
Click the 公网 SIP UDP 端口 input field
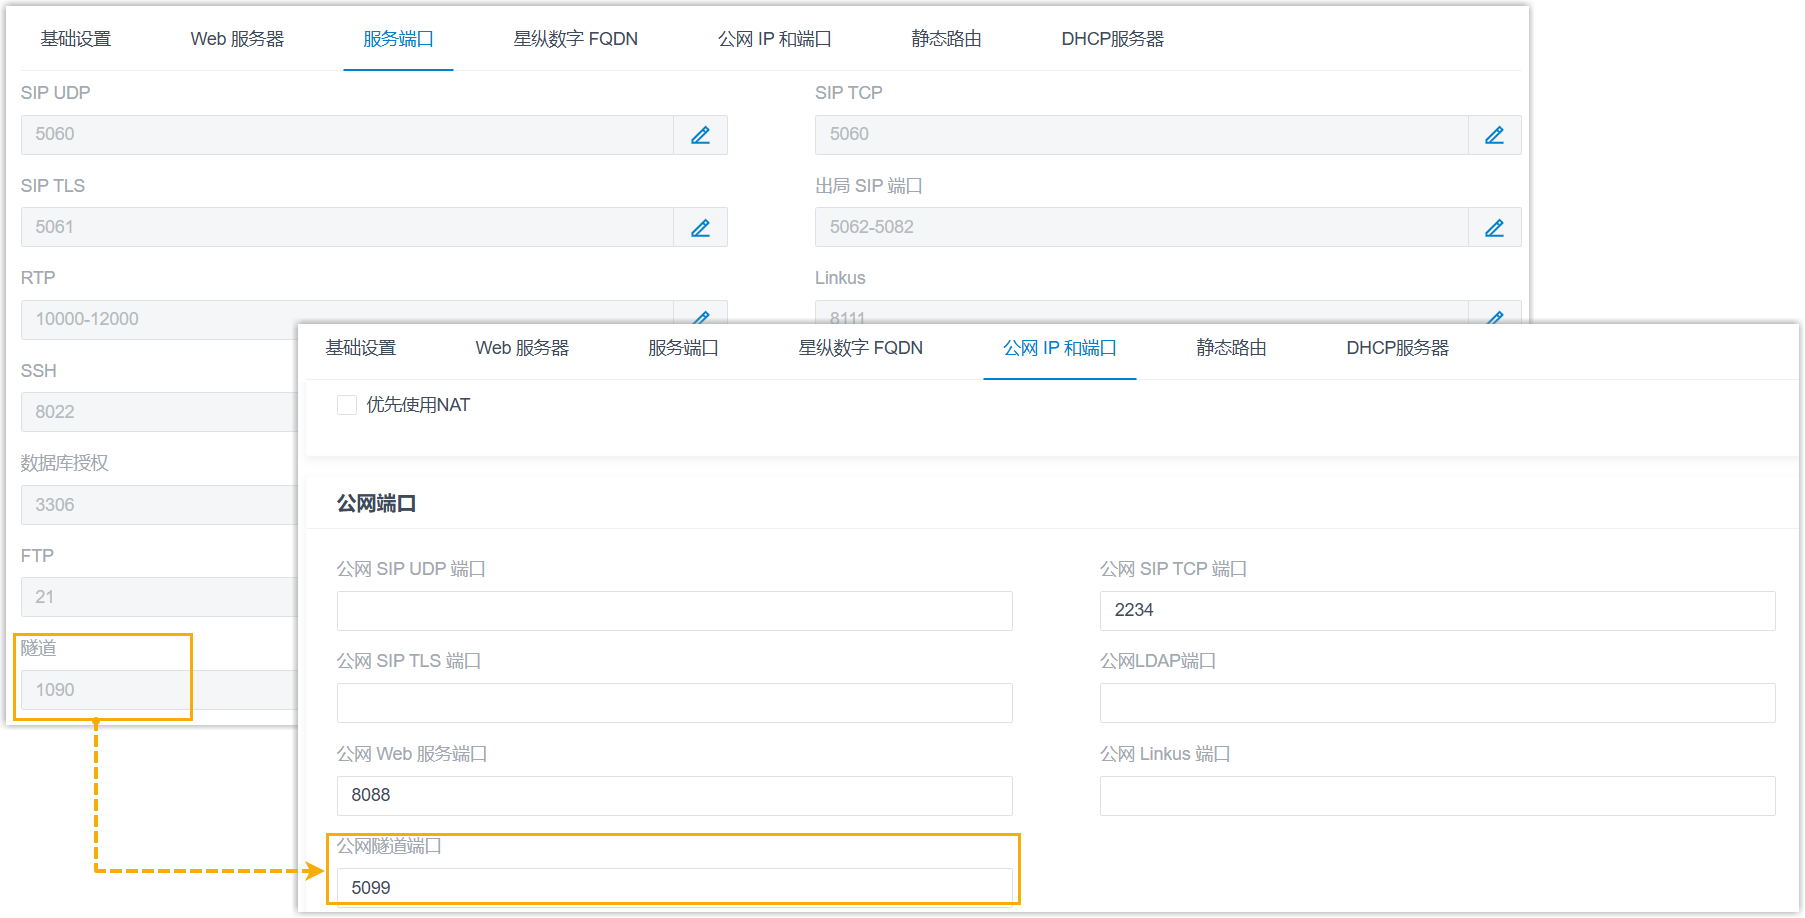coord(674,611)
